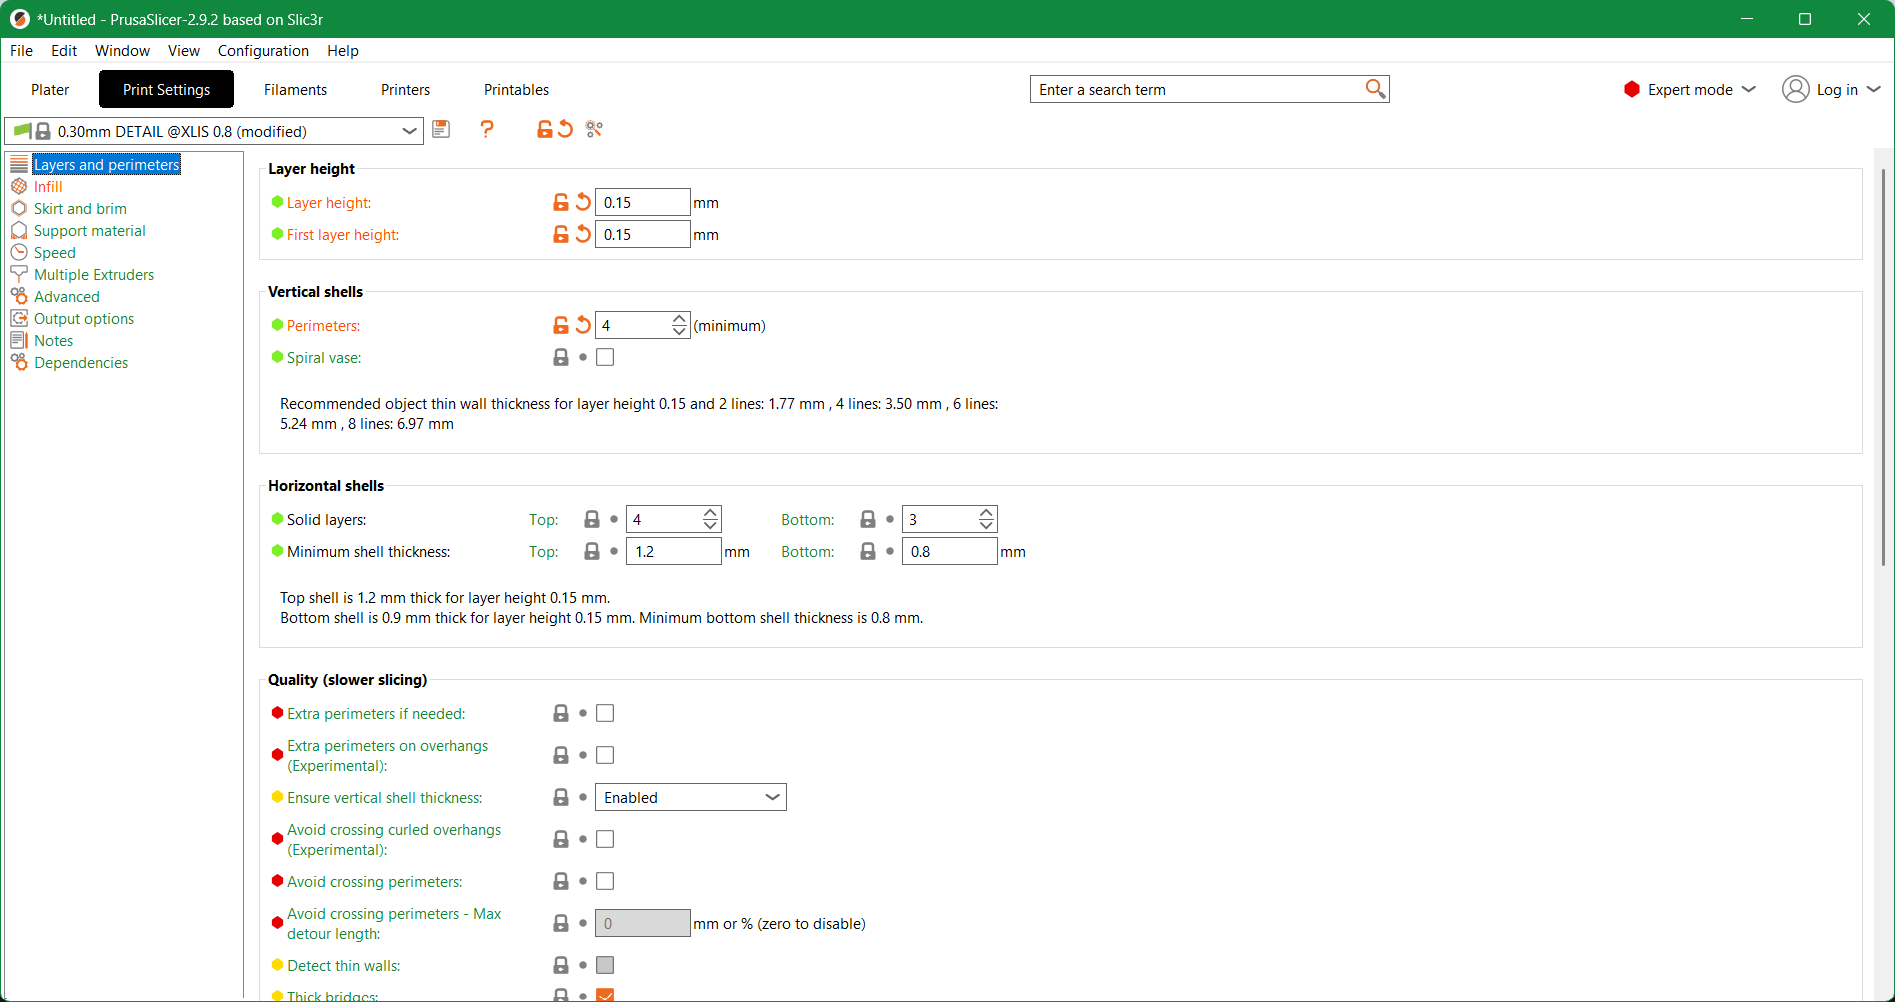The height and width of the screenshot is (1002, 1895).
Task: Click lock icon for Detect thin walls
Action: (561, 965)
